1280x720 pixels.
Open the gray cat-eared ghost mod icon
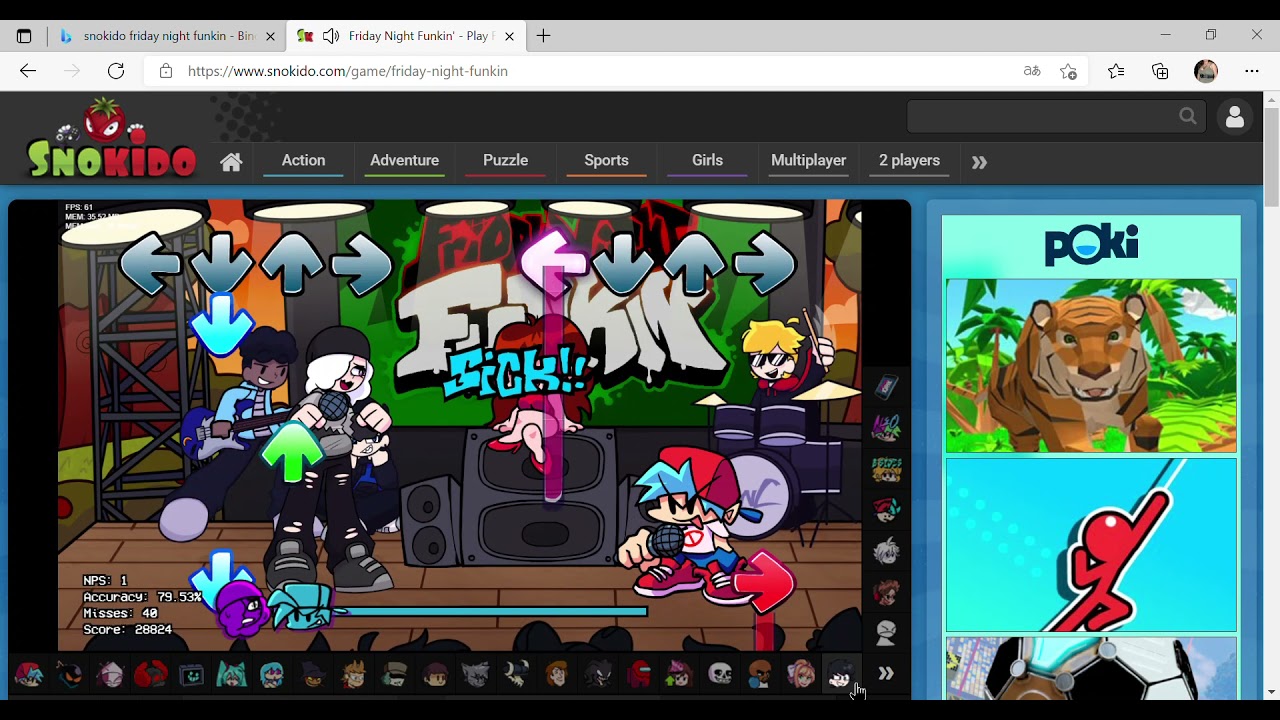(475, 675)
